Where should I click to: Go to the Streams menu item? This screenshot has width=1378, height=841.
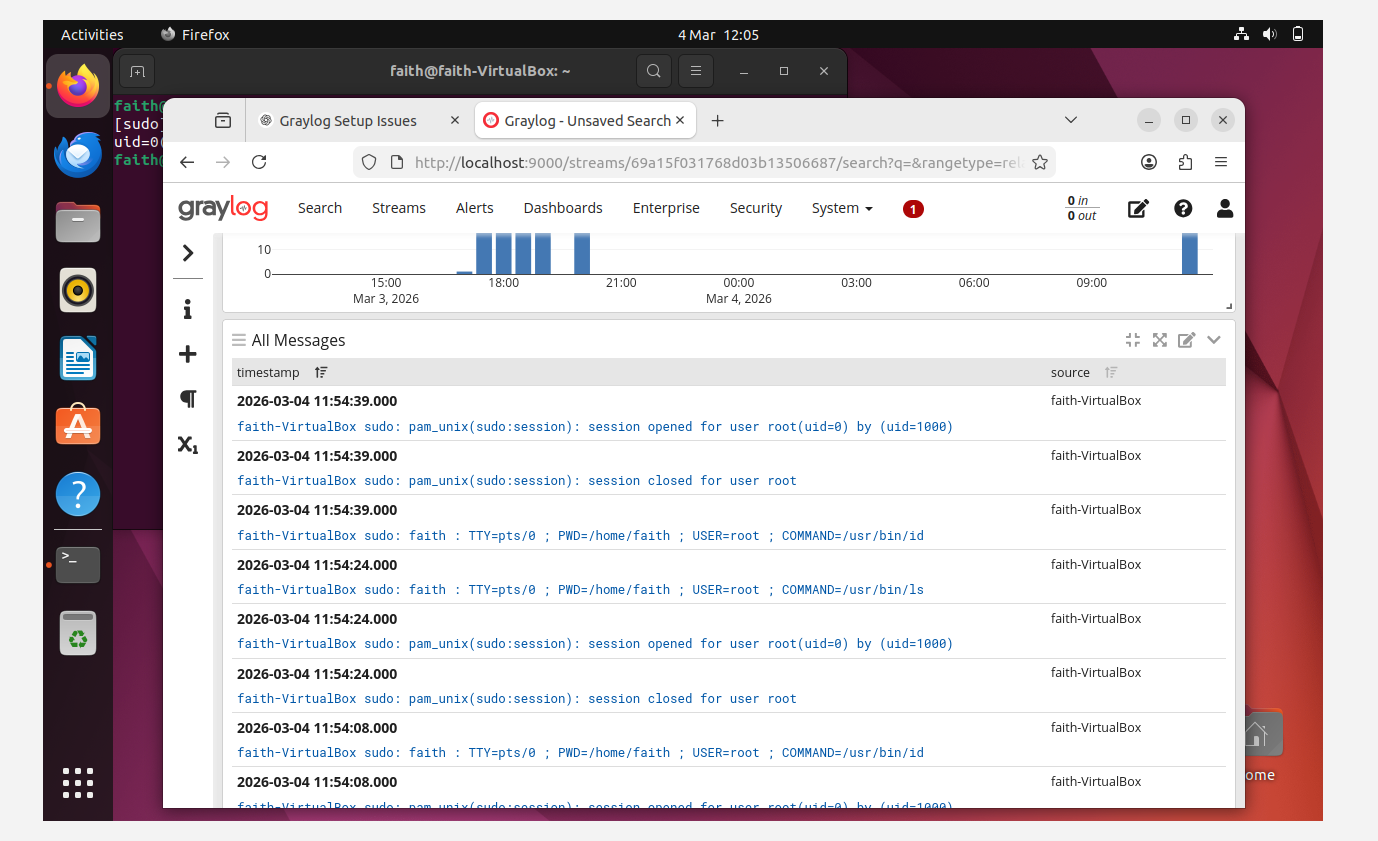[399, 208]
